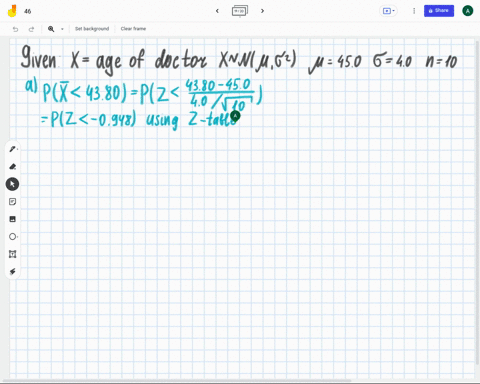The image size is (480, 384).
Task: Click the zoom magnifier icon
Action: [51, 29]
